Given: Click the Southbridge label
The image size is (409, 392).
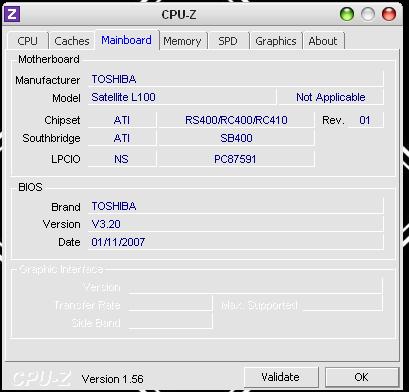Looking at the screenshot, I should click(51, 138).
